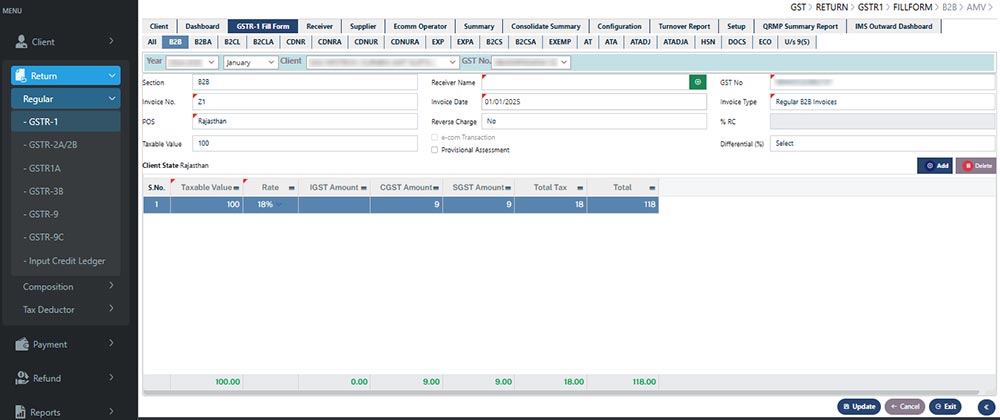The image size is (1000, 420).
Task: Switch to the Consolidate Summary tab
Action: tap(545, 26)
